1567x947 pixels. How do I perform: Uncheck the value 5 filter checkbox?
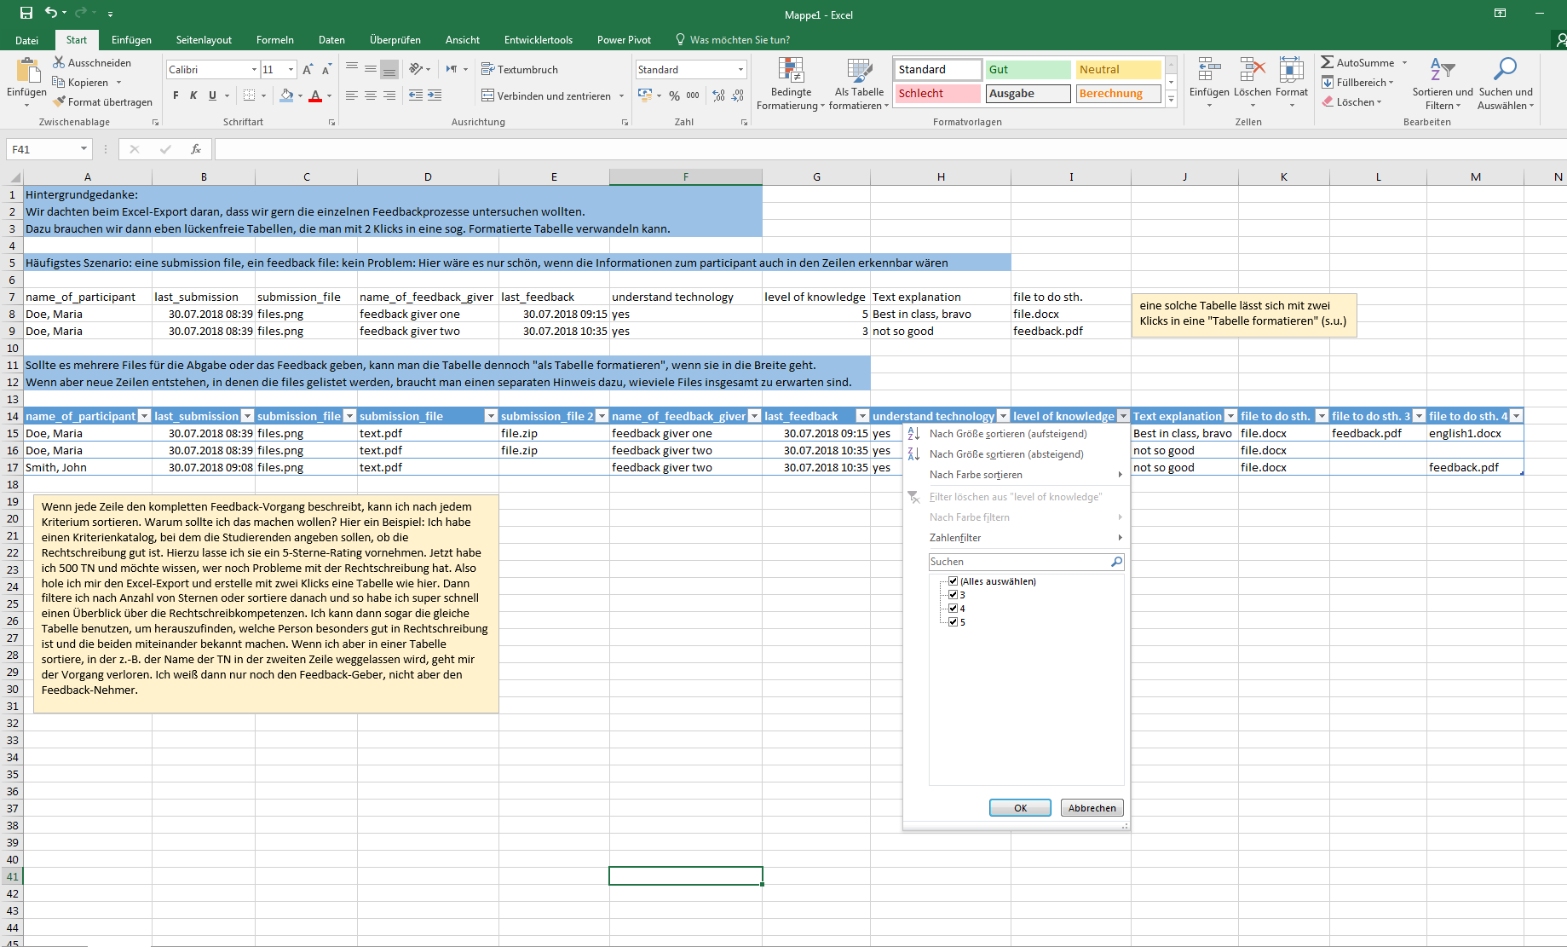(953, 622)
